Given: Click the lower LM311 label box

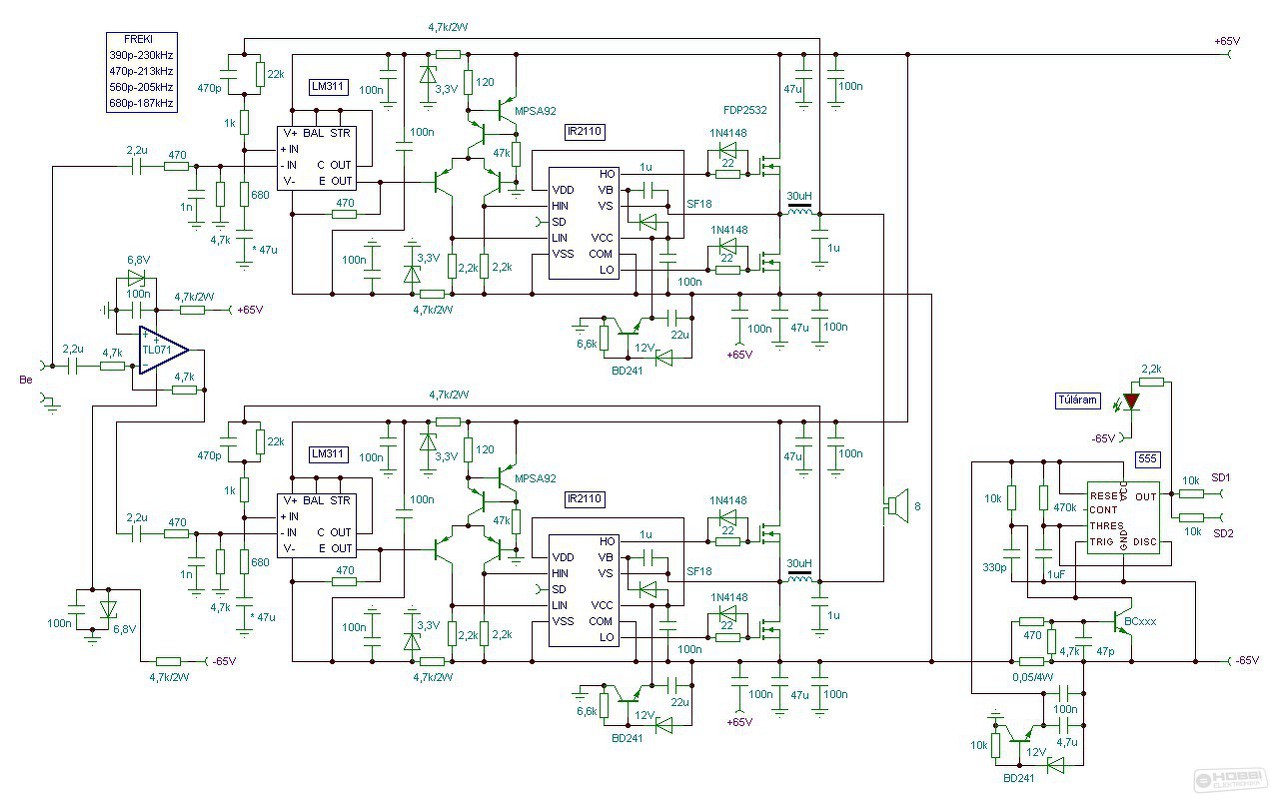Looking at the screenshot, I should [328, 454].
